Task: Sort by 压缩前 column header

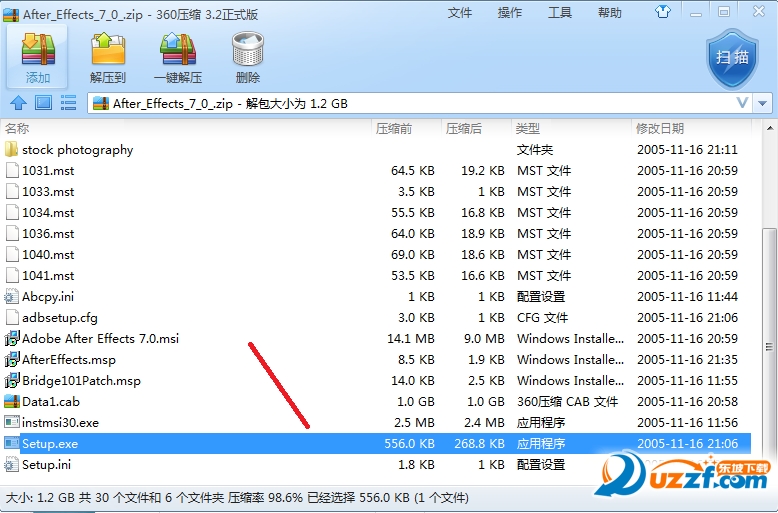Action: (x=406, y=128)
